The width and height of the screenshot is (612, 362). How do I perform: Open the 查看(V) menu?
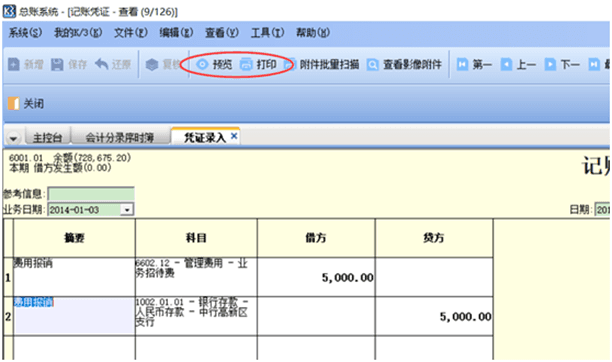[x=222, y=33]
